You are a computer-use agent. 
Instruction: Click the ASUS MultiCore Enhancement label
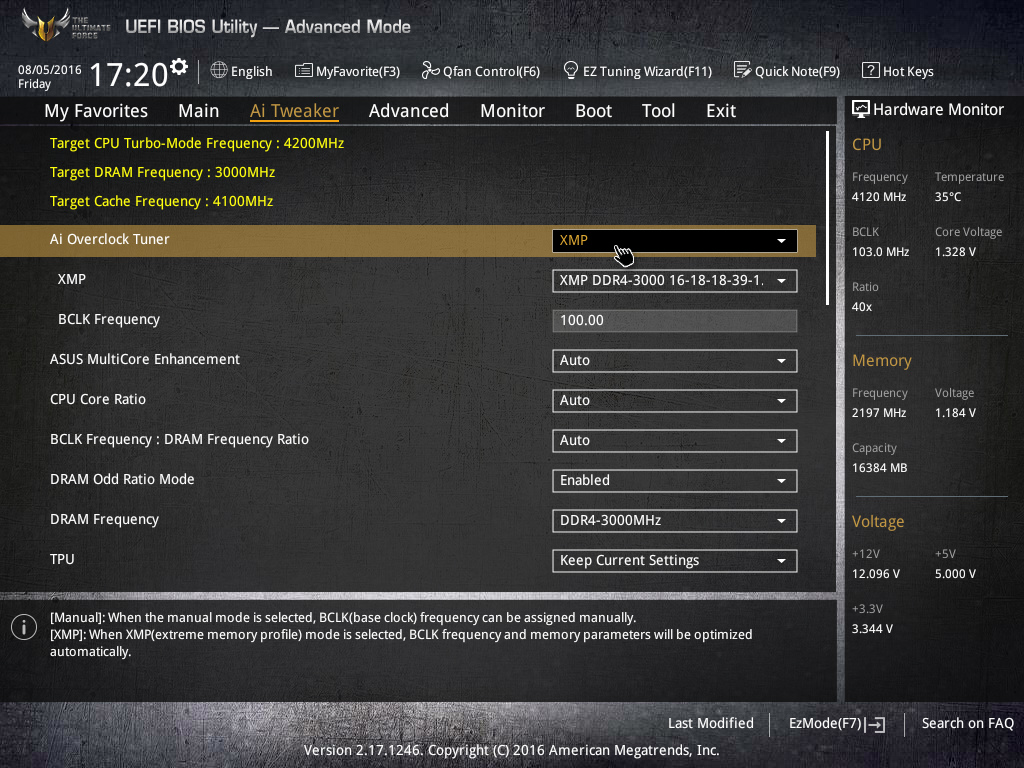(145, 359)
